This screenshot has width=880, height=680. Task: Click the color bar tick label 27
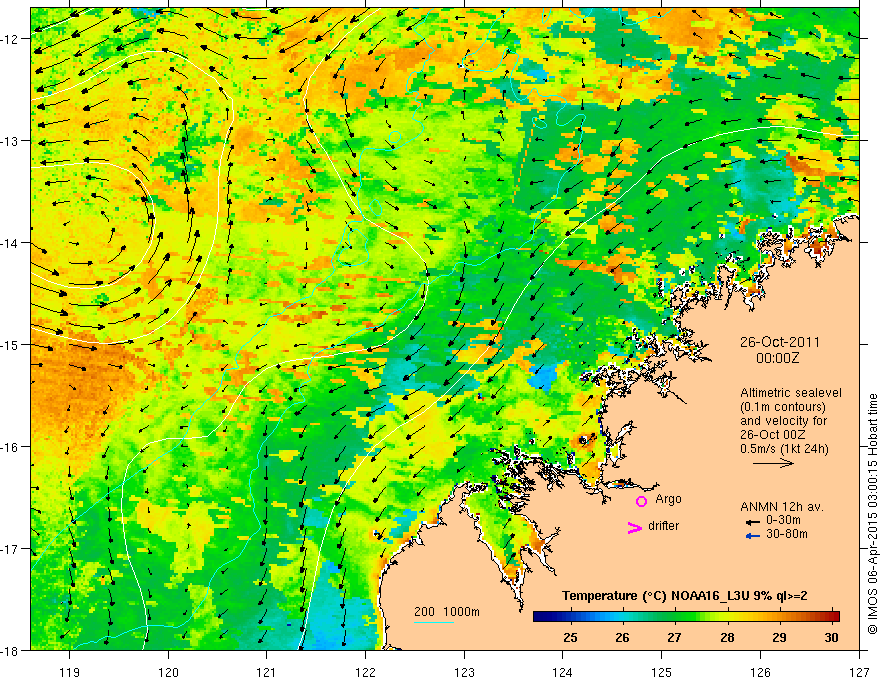click(675, 637)
